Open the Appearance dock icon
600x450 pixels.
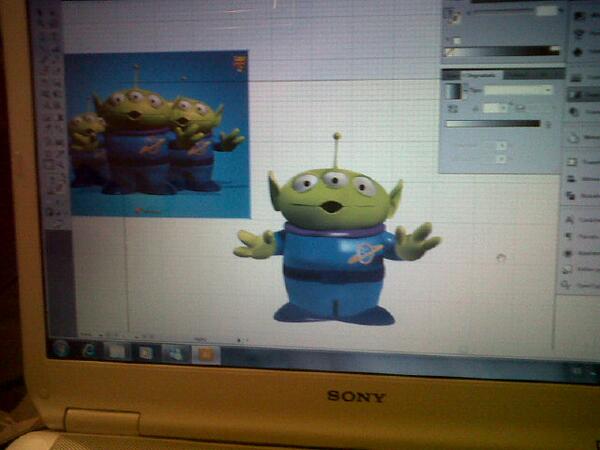tap(573, 138)
